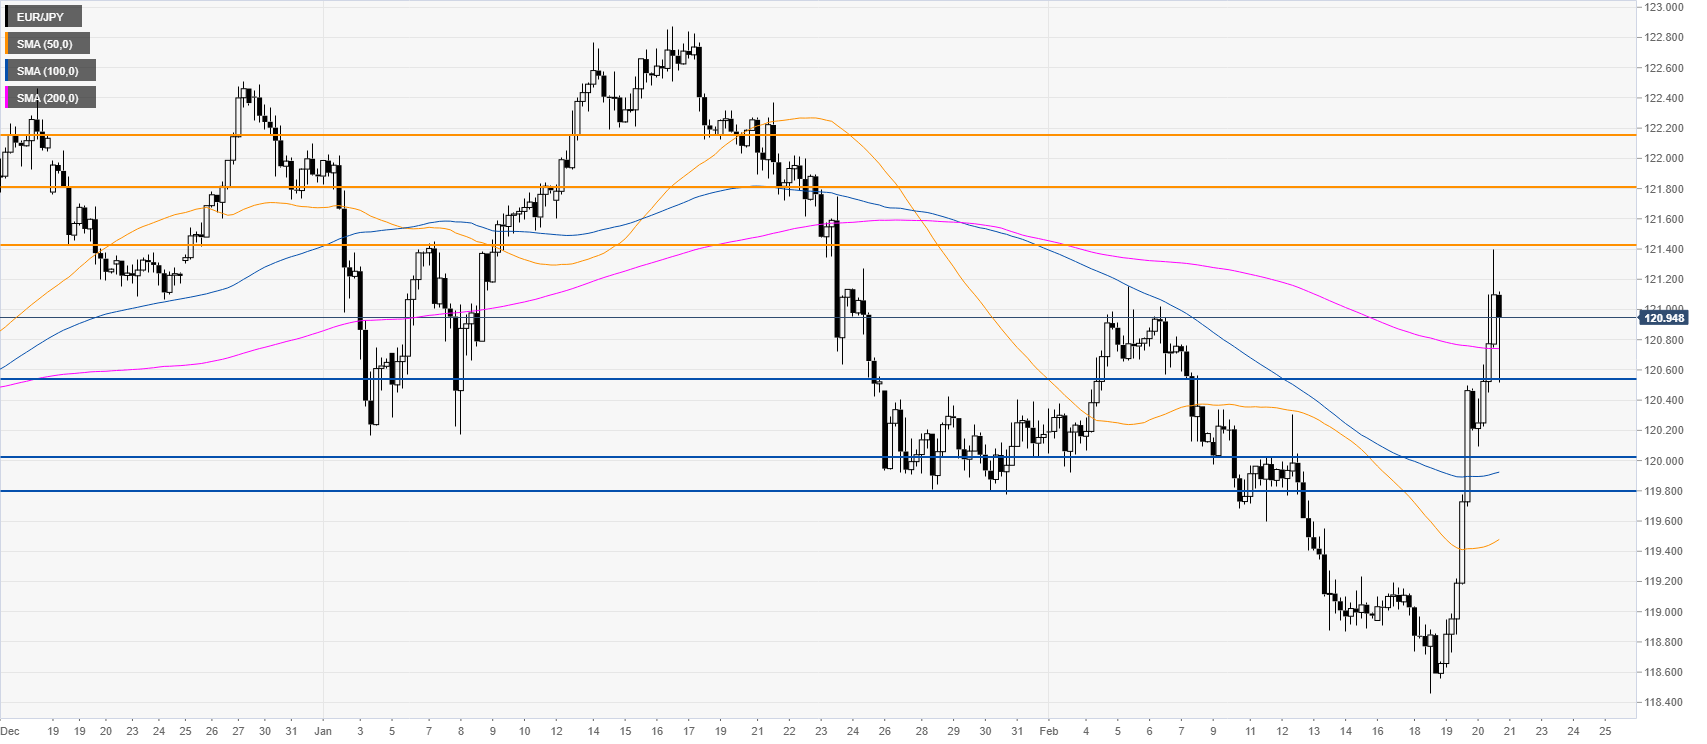The height and width of the screenshot is (744, 1707).
Task: Click the 122.200 price axis label
Action: (x=1665, y=128)
